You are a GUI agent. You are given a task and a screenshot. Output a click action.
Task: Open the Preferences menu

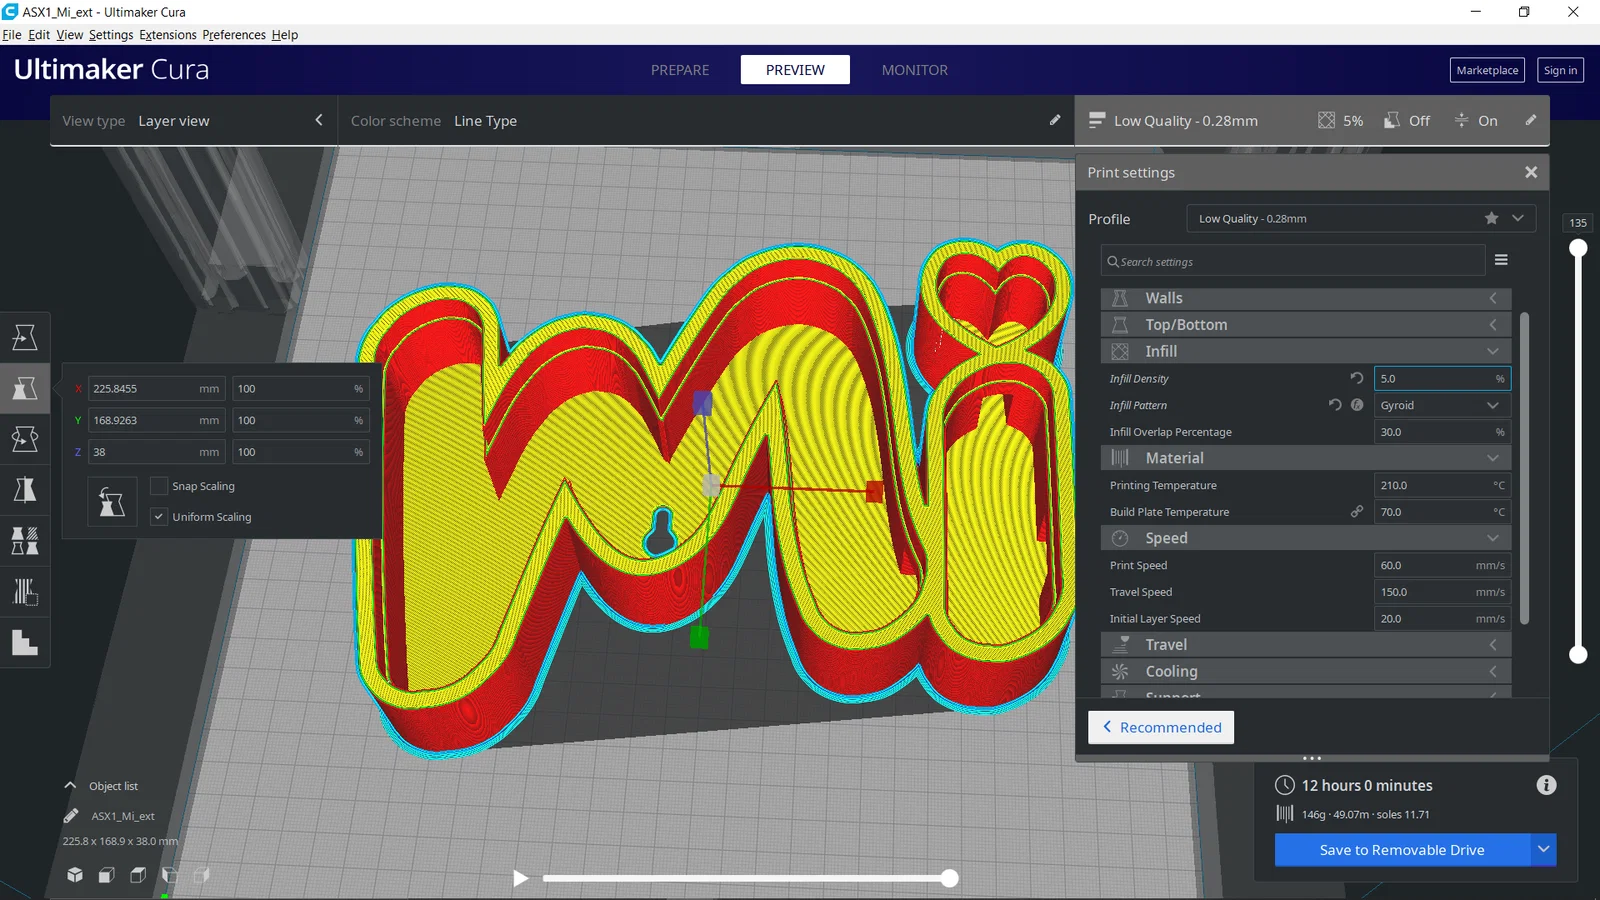point(234,35)
